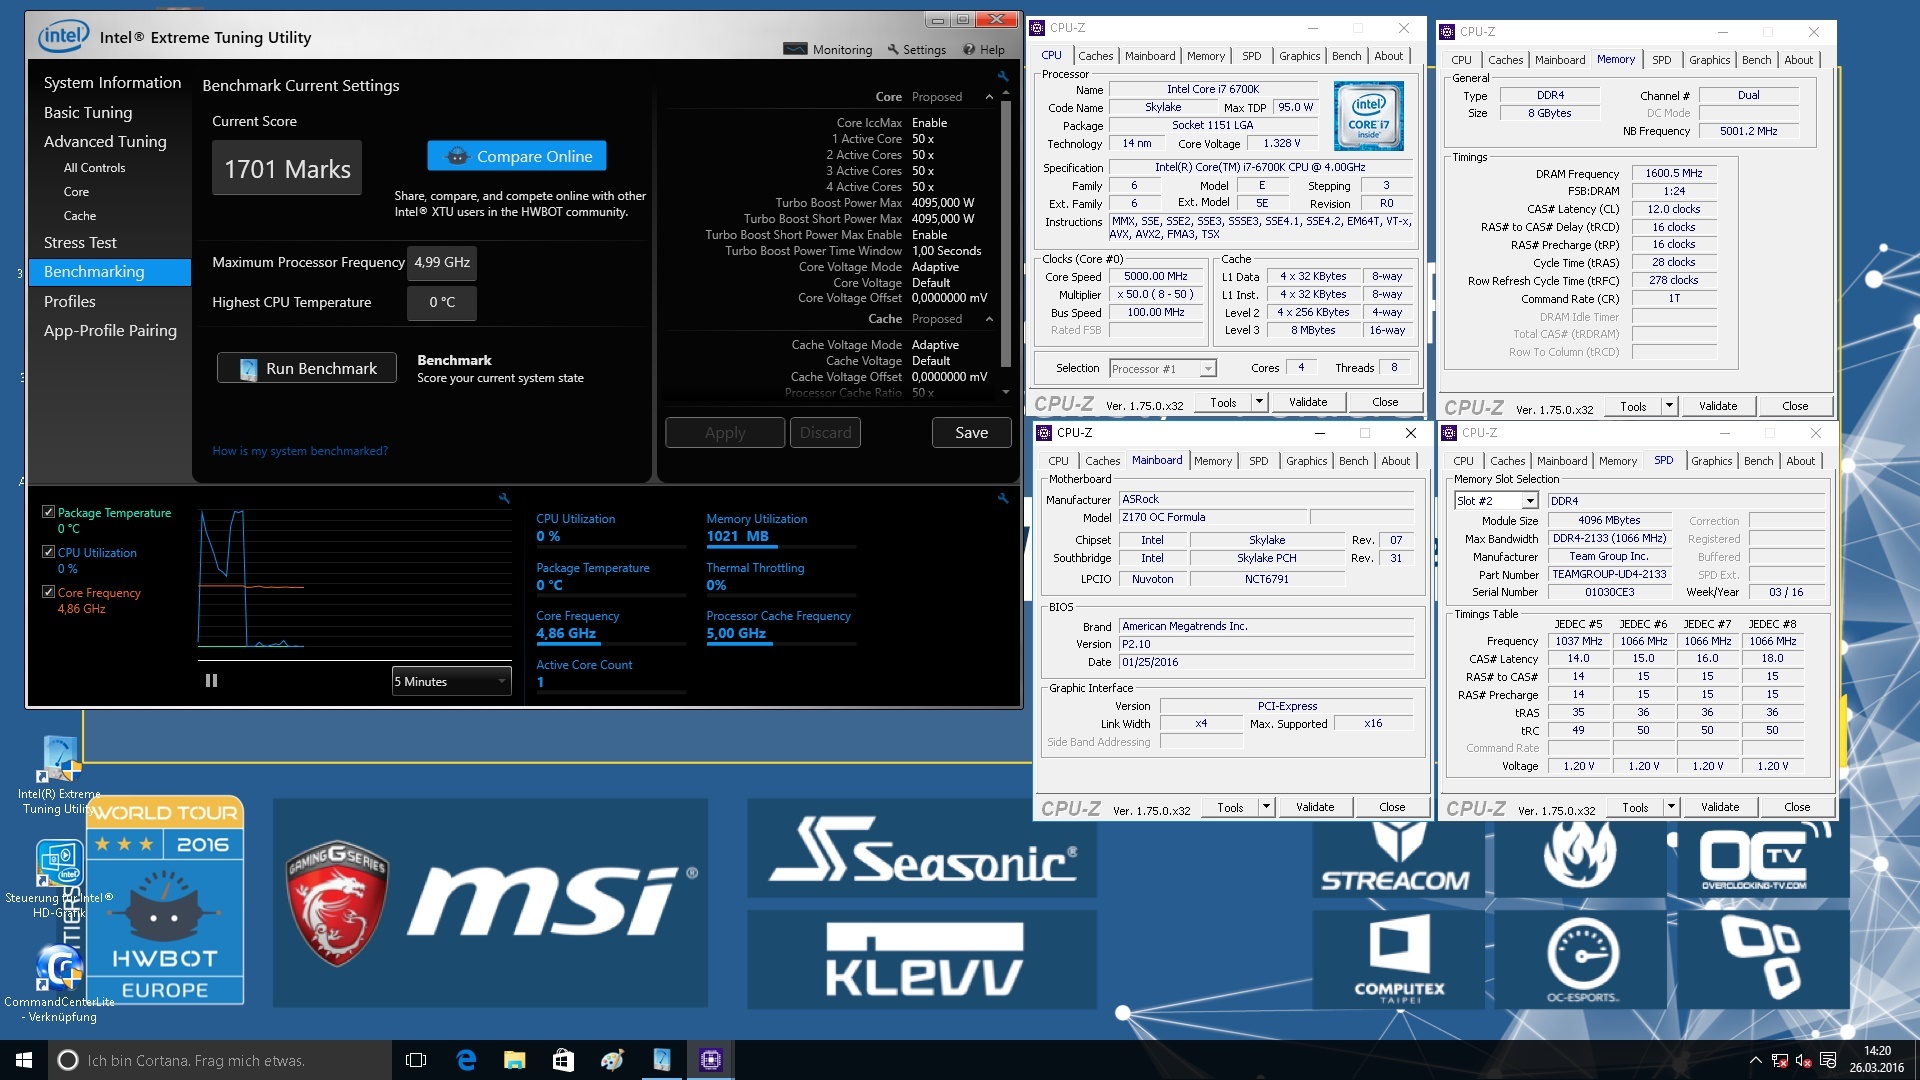Open File Explorer from taskbar
Viewport: 1920px width, 1080px height.
514,1060
